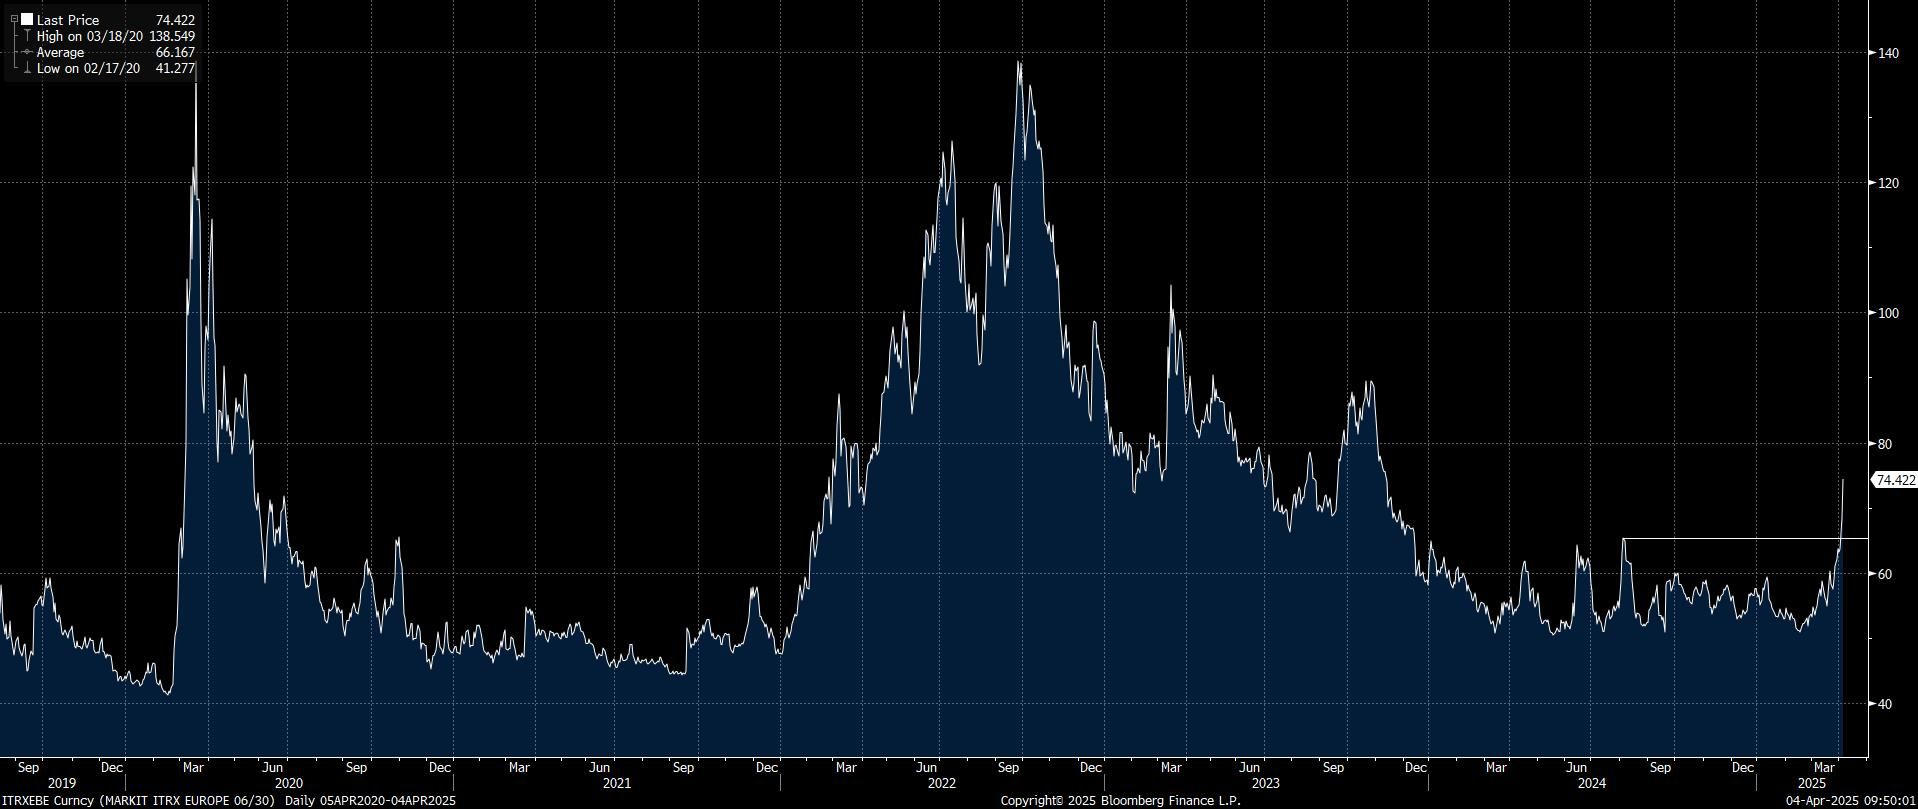Image resolution: width=1918 pixels, height=809 pixels.
Task: Click the 'ITRXEBE Curncy' ticker text
Action: coord(48,801)
